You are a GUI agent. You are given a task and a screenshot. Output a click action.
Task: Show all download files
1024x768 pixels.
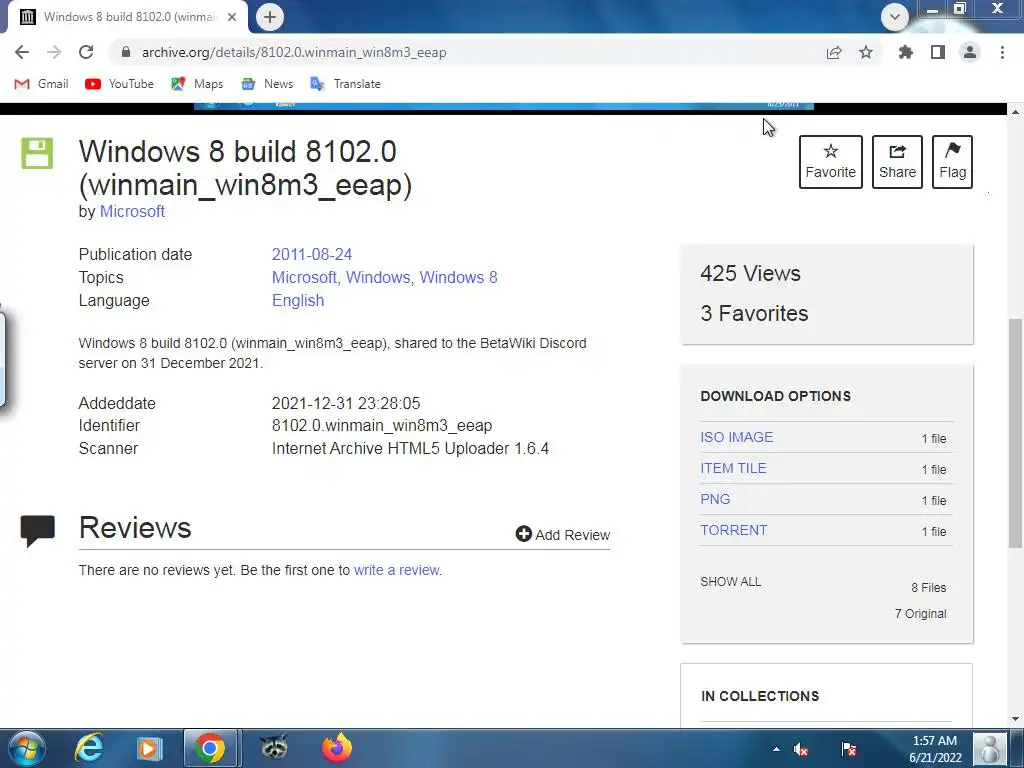tap(731, 581)
